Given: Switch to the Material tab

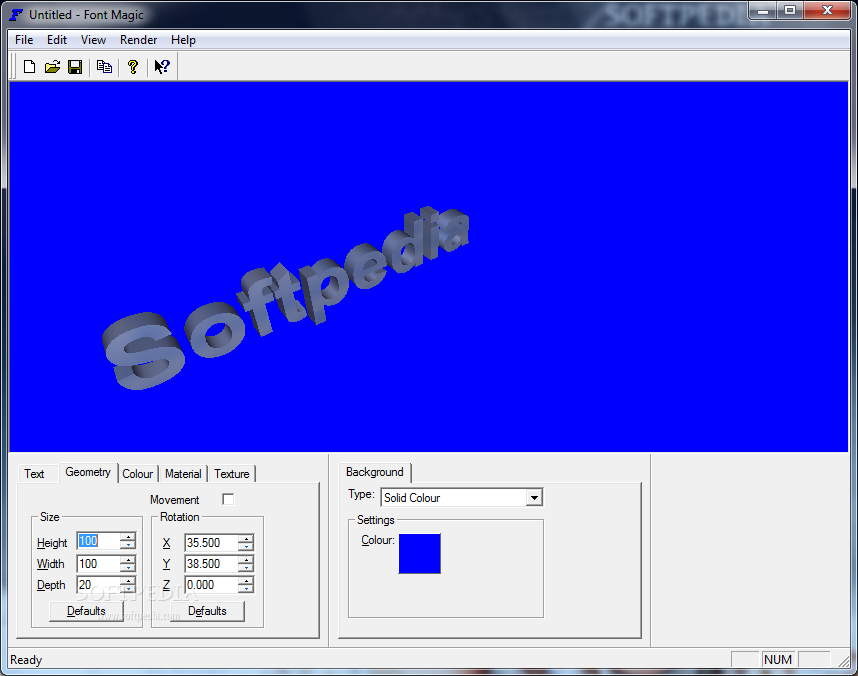Looking at the screenshot, I should pos(183,474).
